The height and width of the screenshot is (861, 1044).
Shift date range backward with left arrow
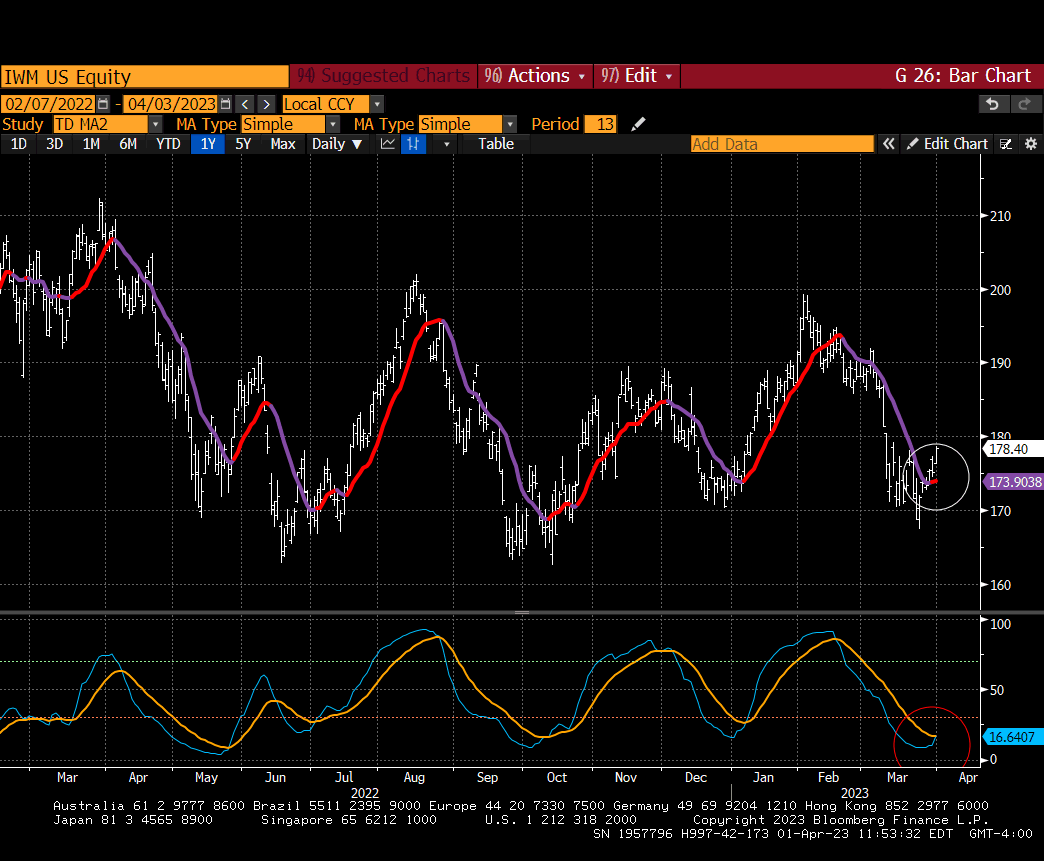pyautogui.click(x=245, y=105)
